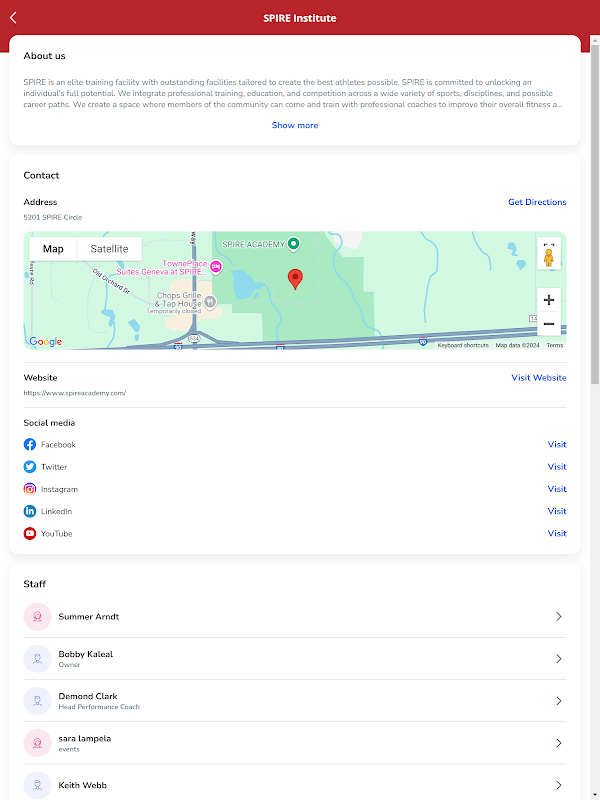Click the sara lampela name

85,738
